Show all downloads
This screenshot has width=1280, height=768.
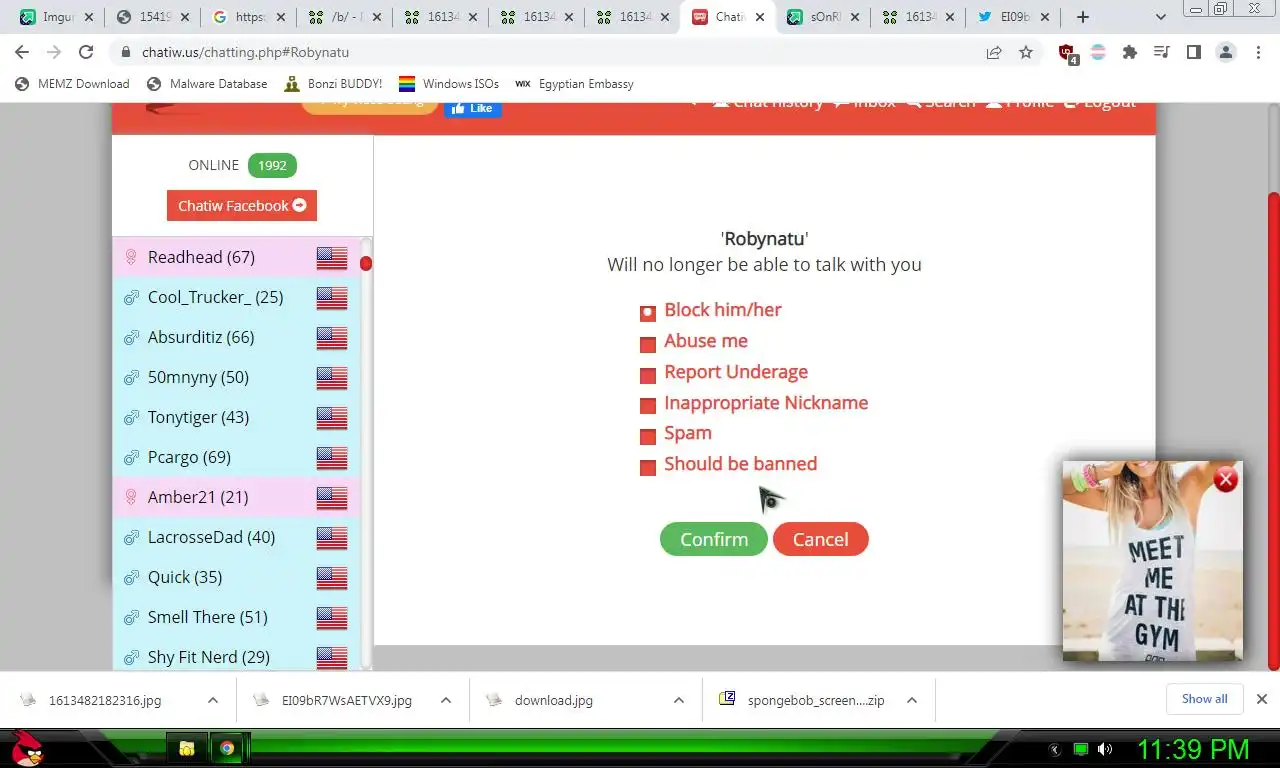[1204, 699]
